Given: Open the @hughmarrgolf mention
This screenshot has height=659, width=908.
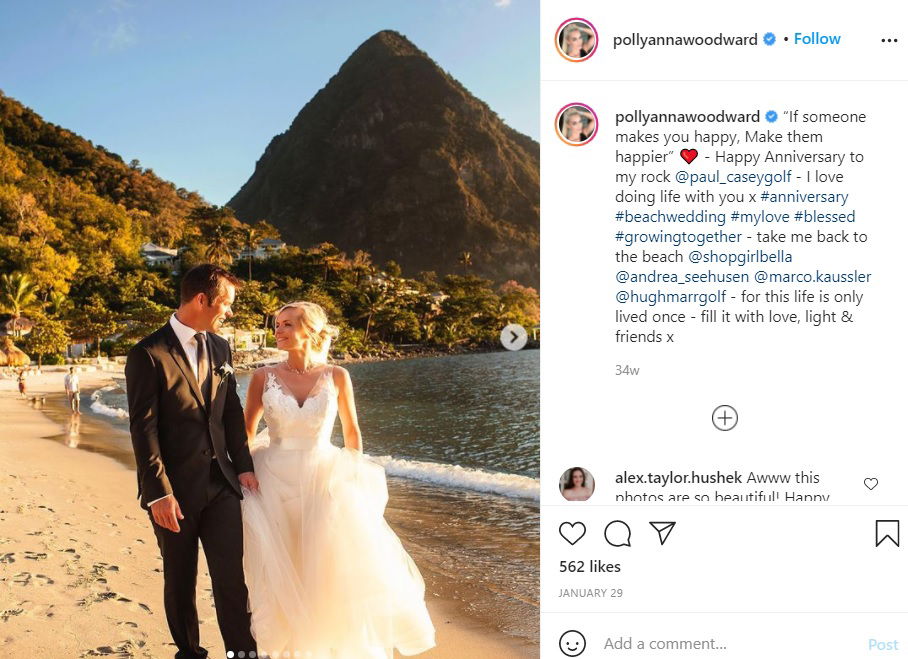Looking at the screenshot, I should tap(670, 296).
